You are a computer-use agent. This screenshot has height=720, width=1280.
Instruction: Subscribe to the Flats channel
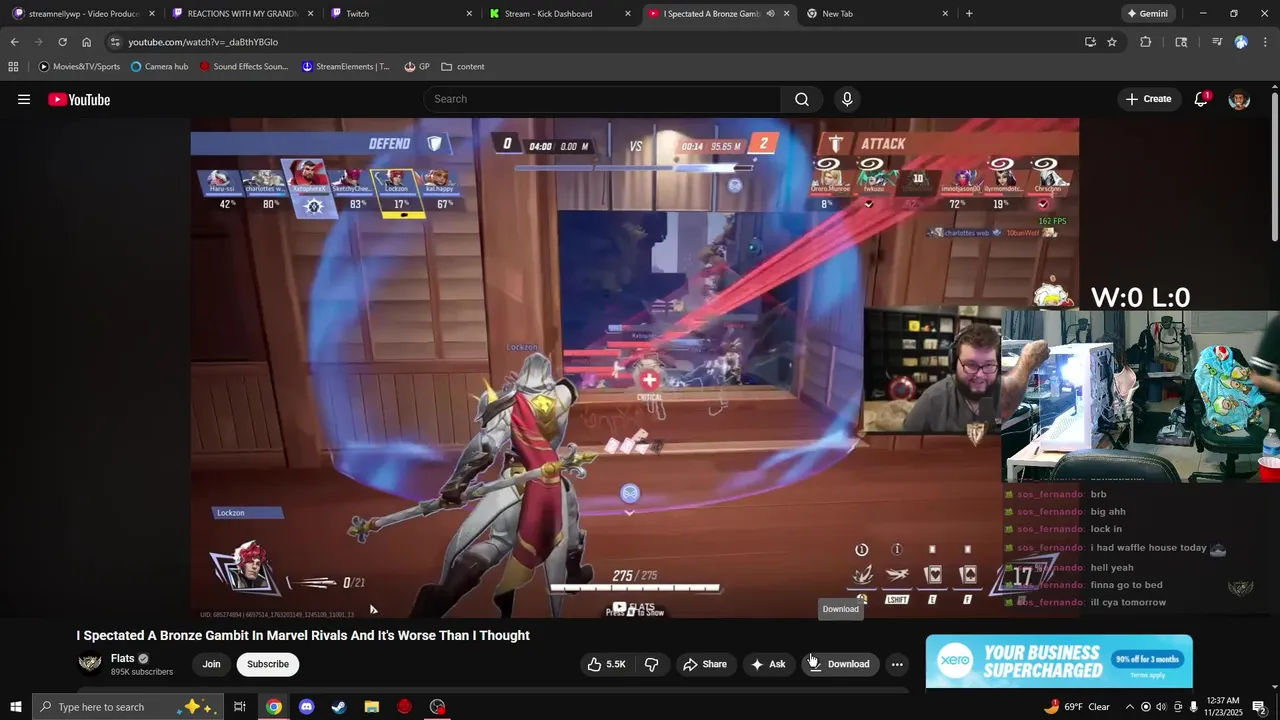coord(268,664)
